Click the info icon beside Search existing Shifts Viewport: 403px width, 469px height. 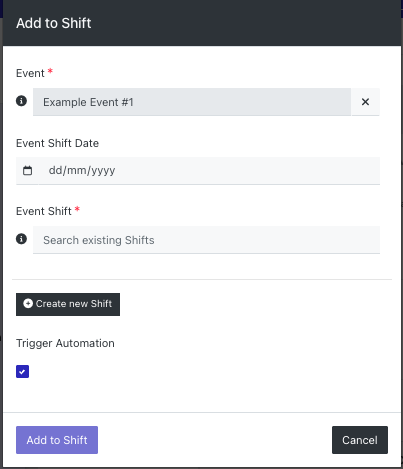(x=21, y=239)
